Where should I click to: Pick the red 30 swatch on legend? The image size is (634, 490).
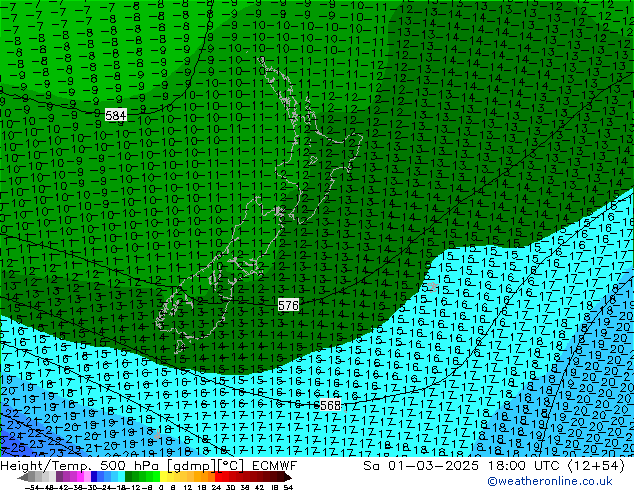point(230,477)
